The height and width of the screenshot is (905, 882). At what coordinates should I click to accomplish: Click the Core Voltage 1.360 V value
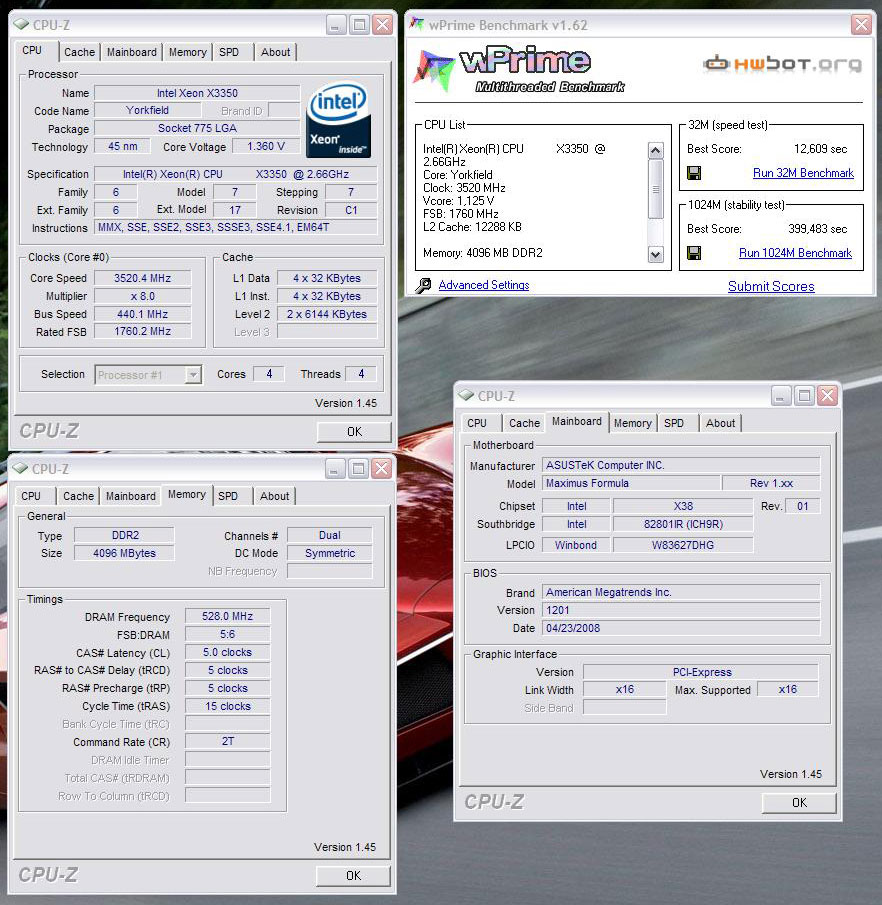[266, 146]
